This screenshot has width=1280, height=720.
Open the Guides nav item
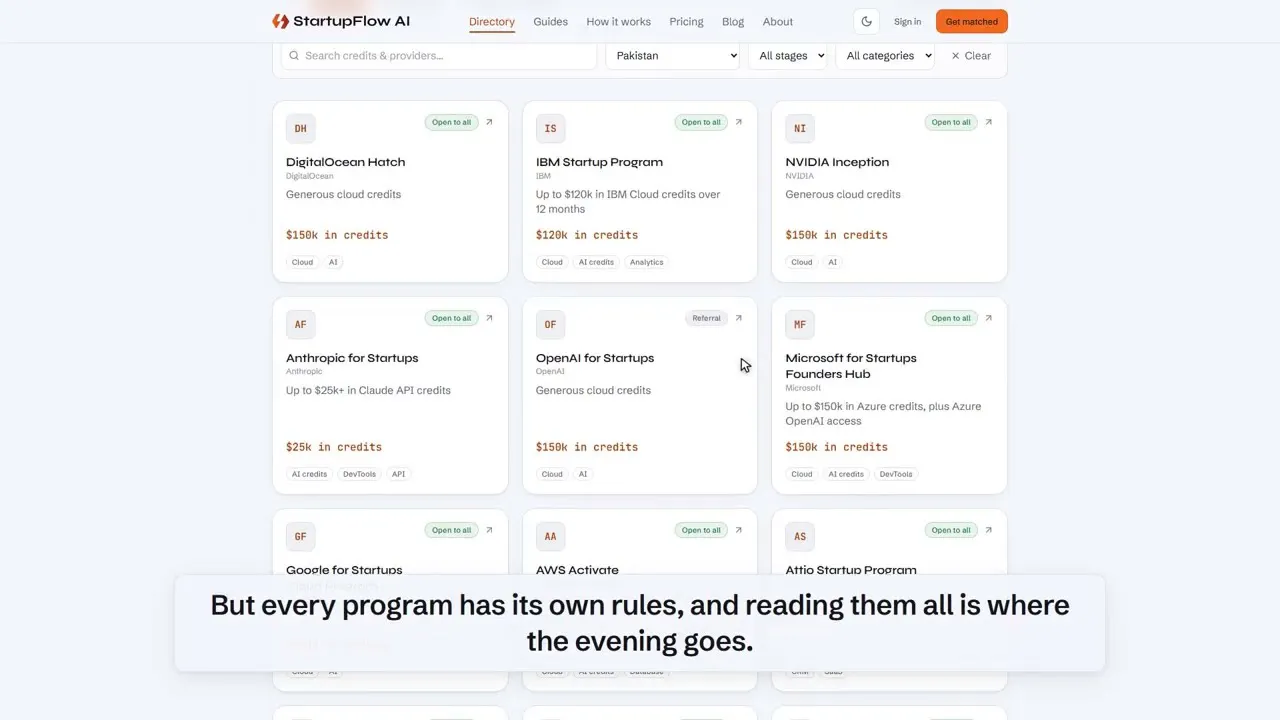pos(550,21)
